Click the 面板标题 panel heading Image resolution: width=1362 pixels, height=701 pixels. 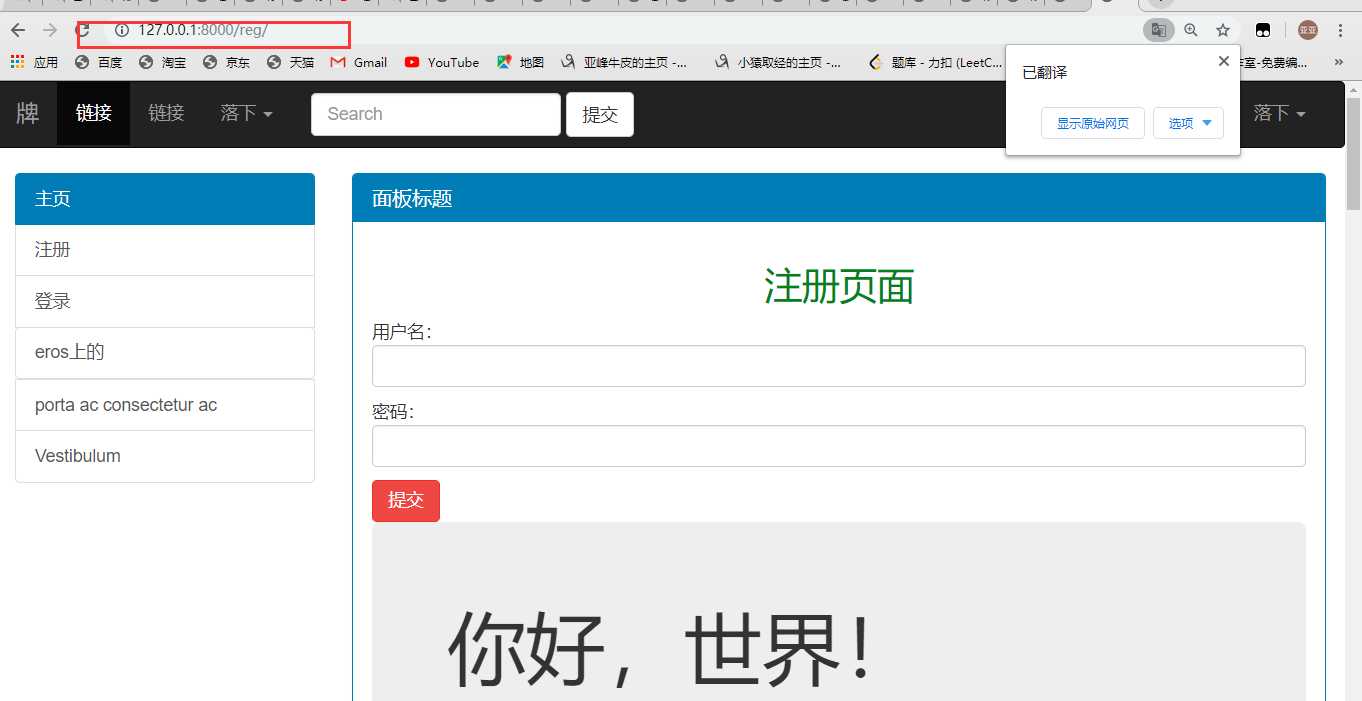point(839,198)
